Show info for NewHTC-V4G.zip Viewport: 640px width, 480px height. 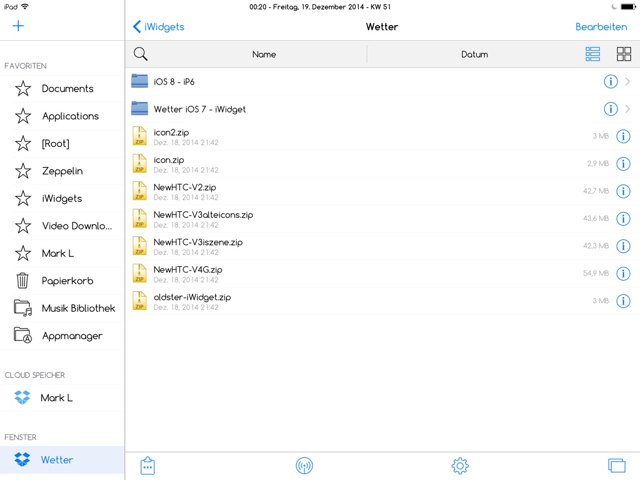[622, 273]
